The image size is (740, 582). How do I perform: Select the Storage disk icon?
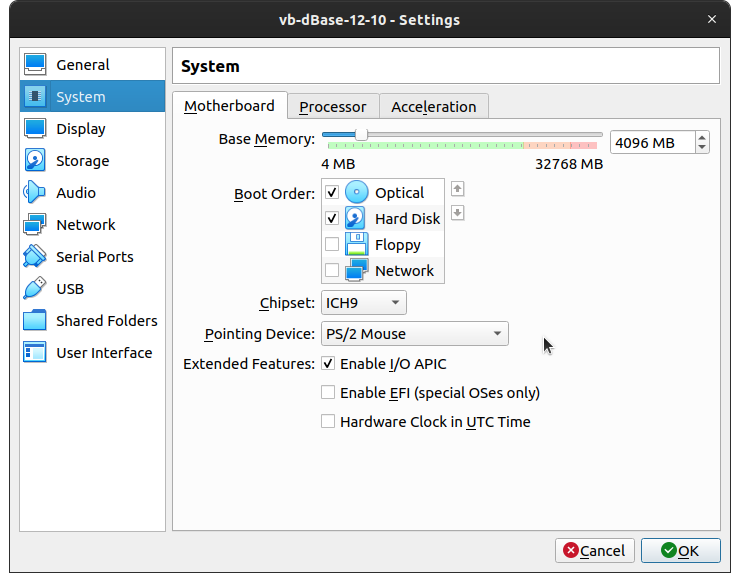[x=35, y=161]
